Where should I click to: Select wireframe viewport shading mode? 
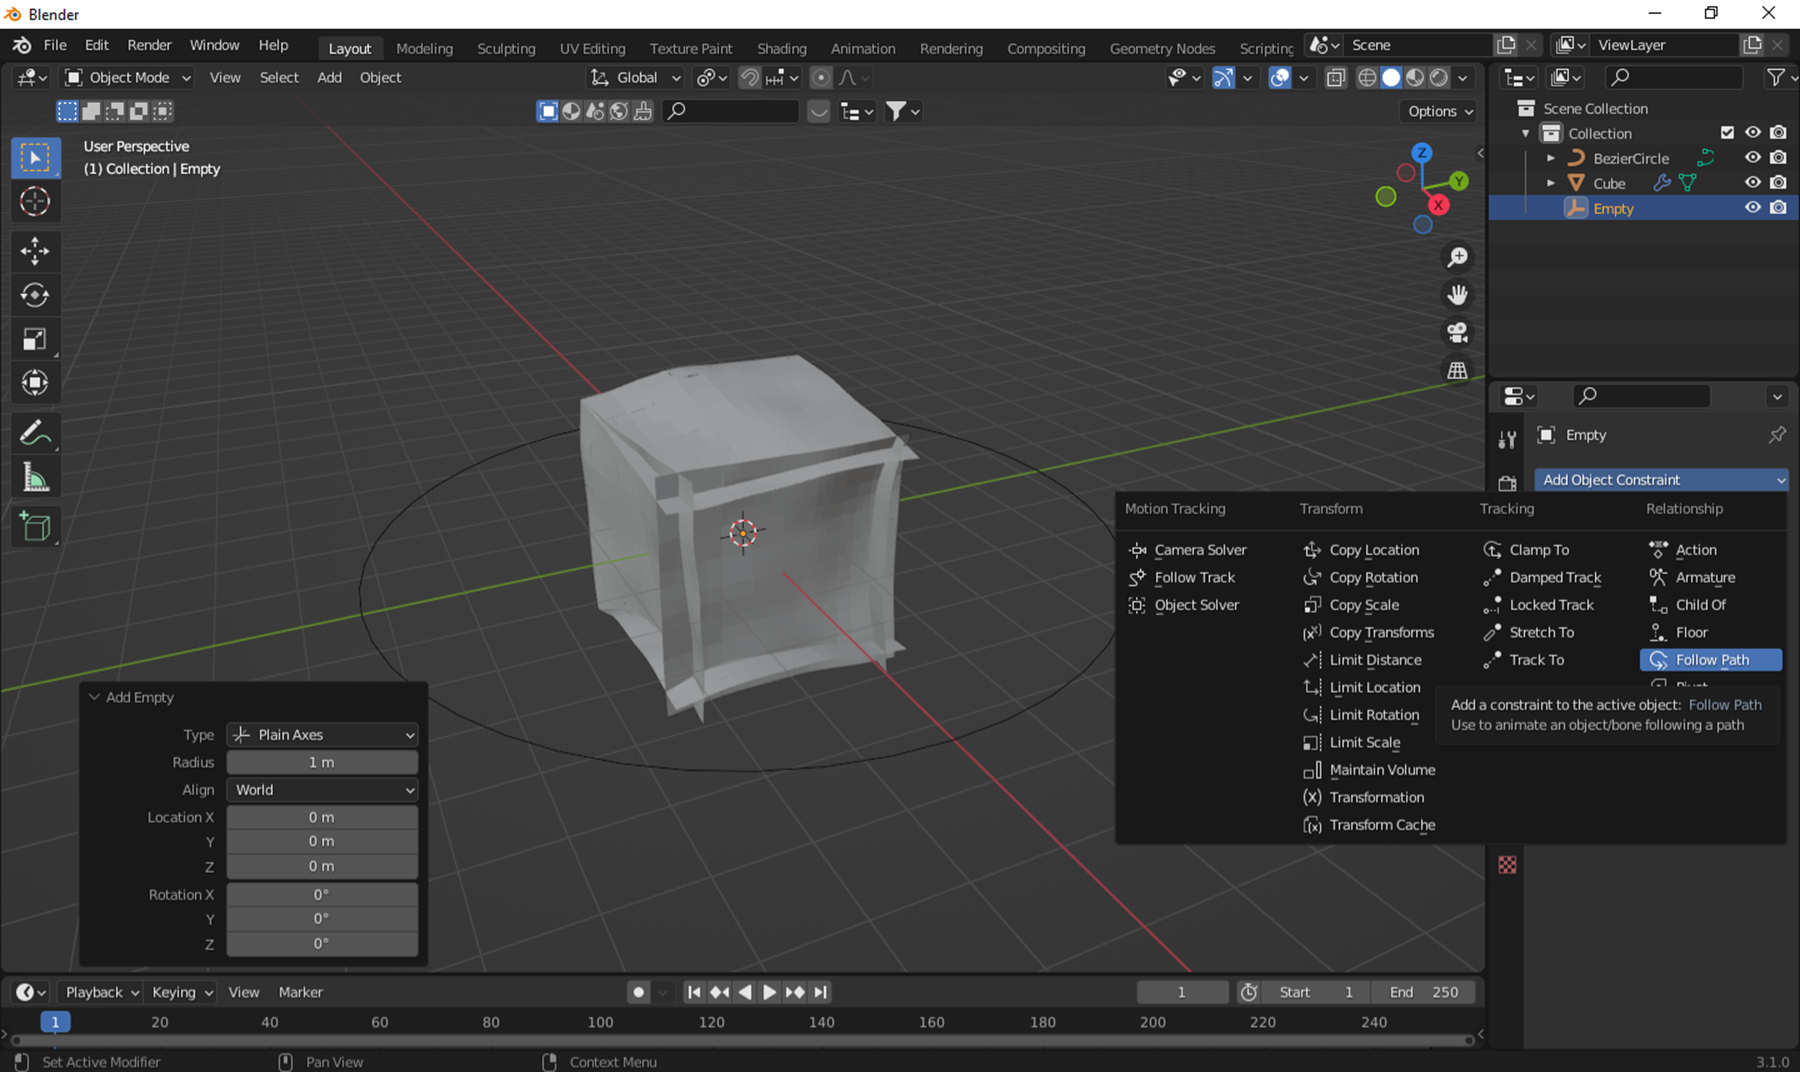point(1367,78)
